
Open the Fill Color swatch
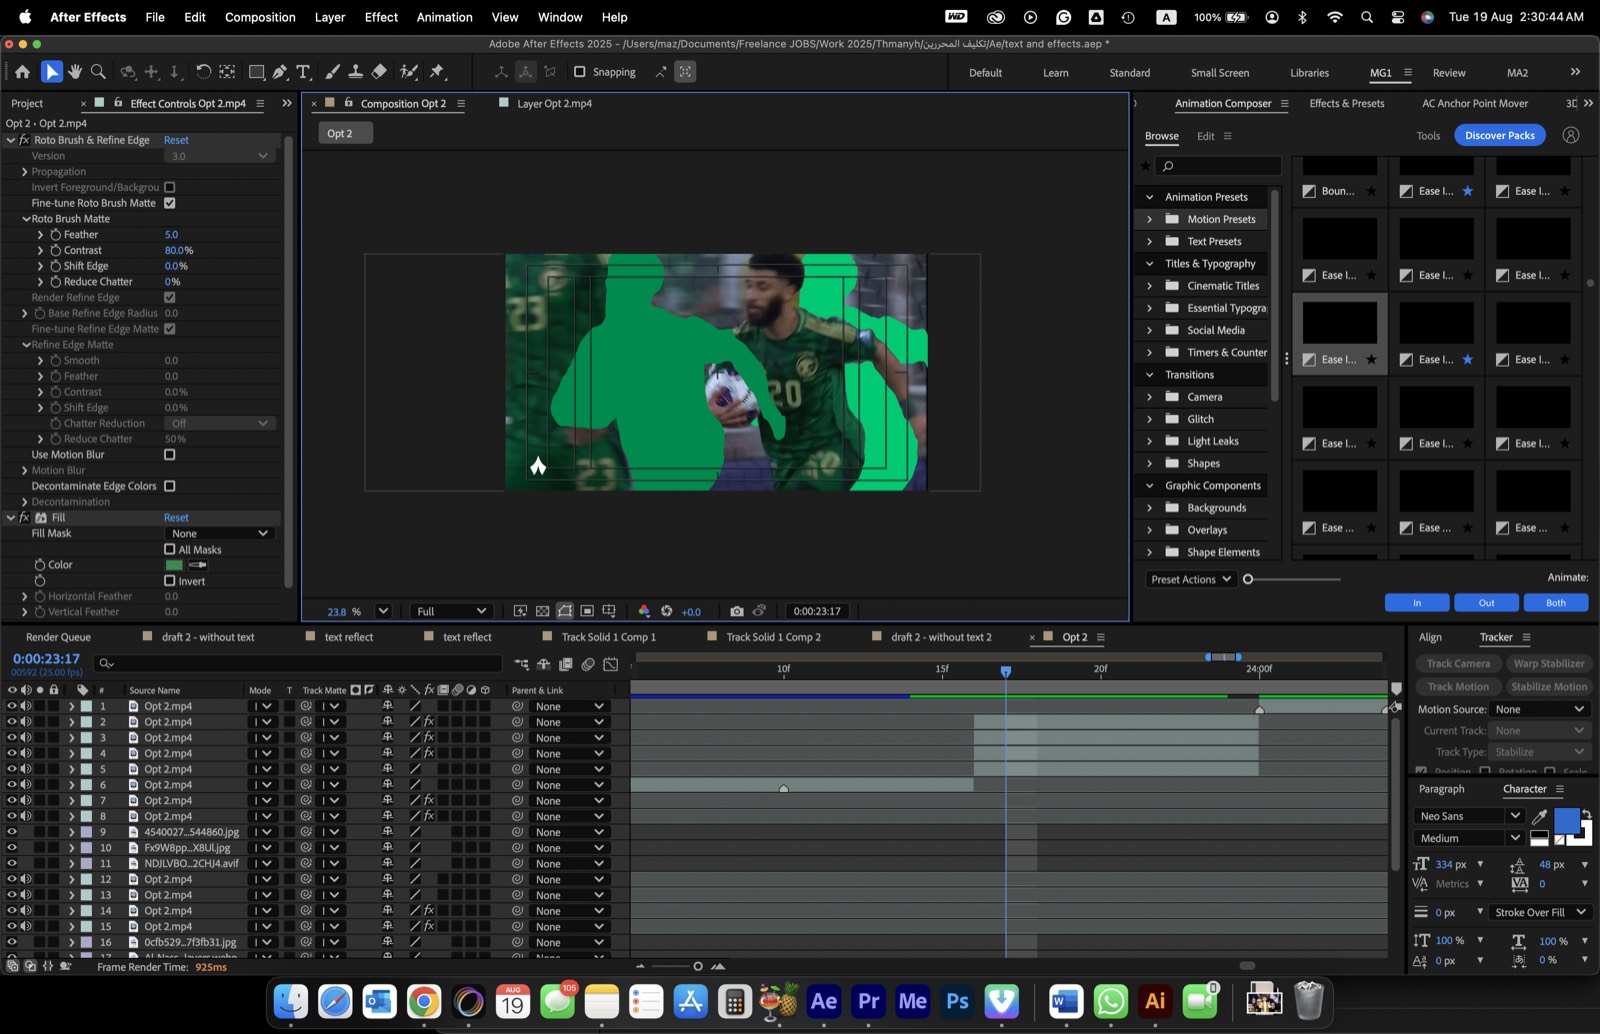[x=174, y=565]
